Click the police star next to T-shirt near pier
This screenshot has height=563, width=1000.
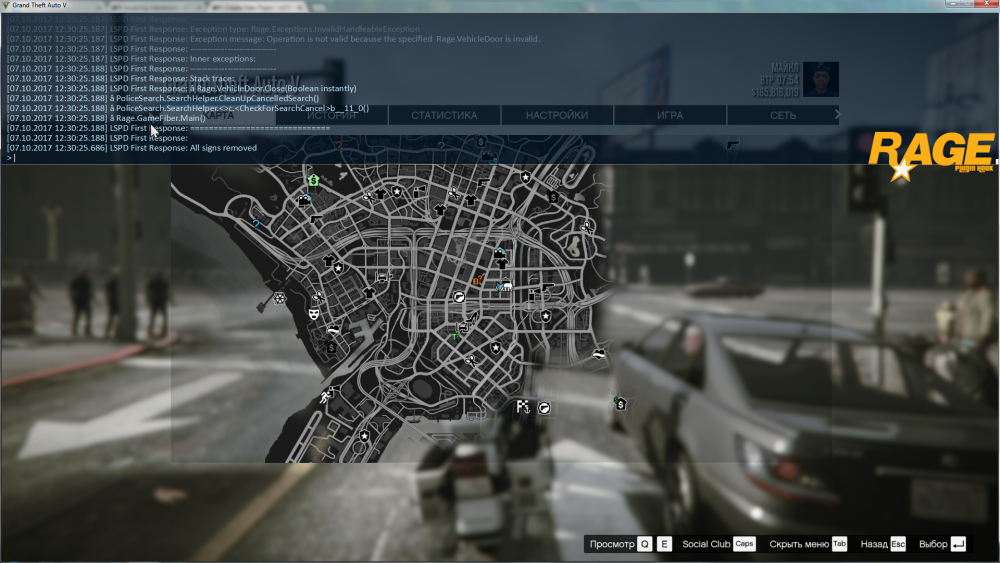339,268
